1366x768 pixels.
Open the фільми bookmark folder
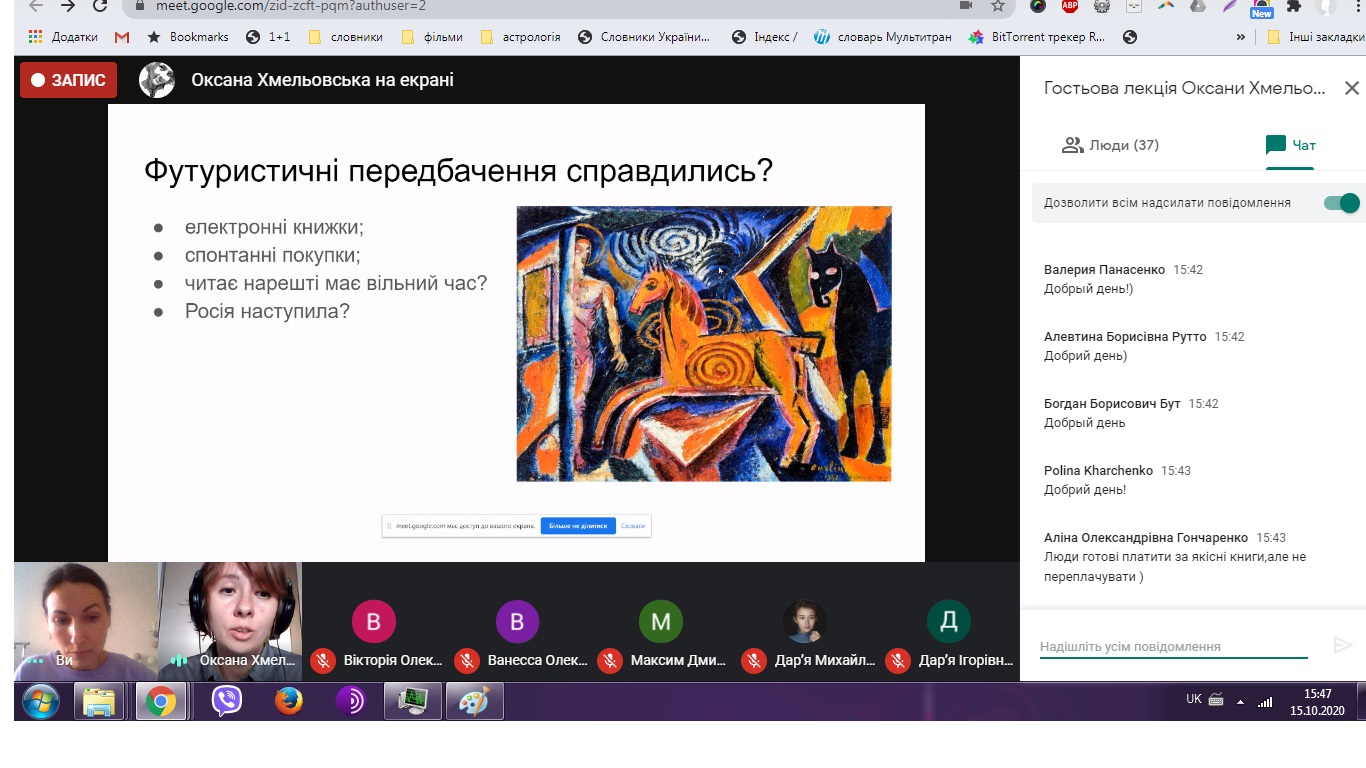[x=432, y=37]
